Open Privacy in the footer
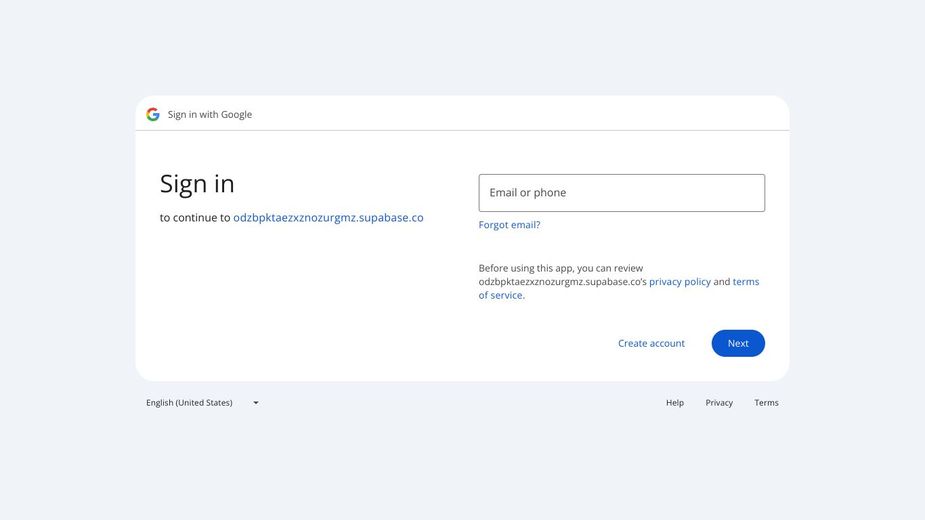Image resolution: width=925 pixels, height=520 pixels. point(719,403)
